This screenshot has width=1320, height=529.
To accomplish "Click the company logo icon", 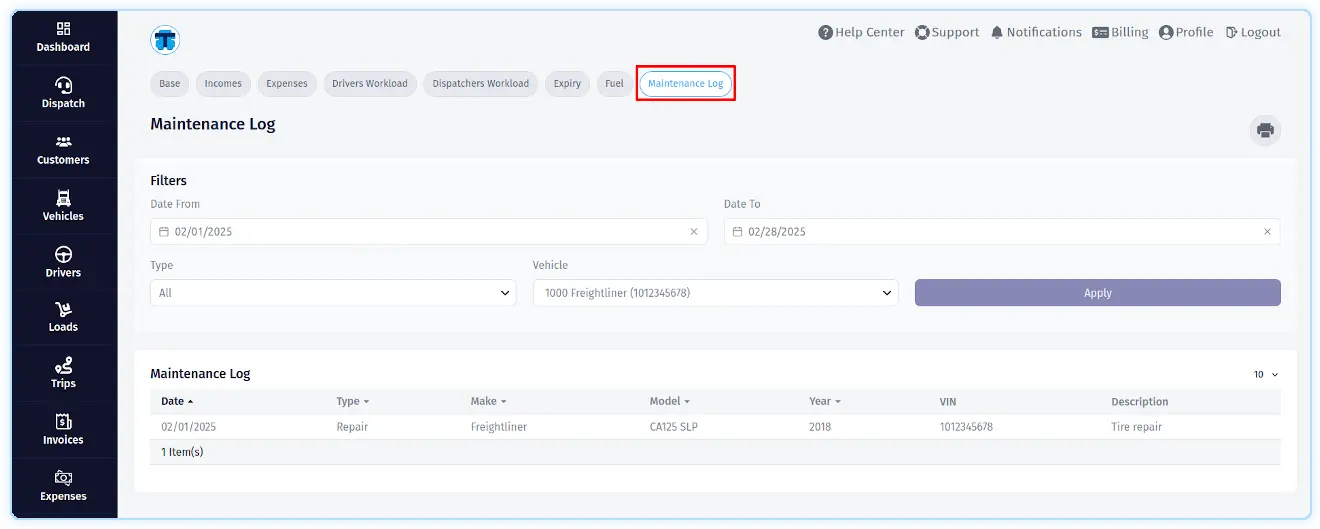I will click(165, 40).
